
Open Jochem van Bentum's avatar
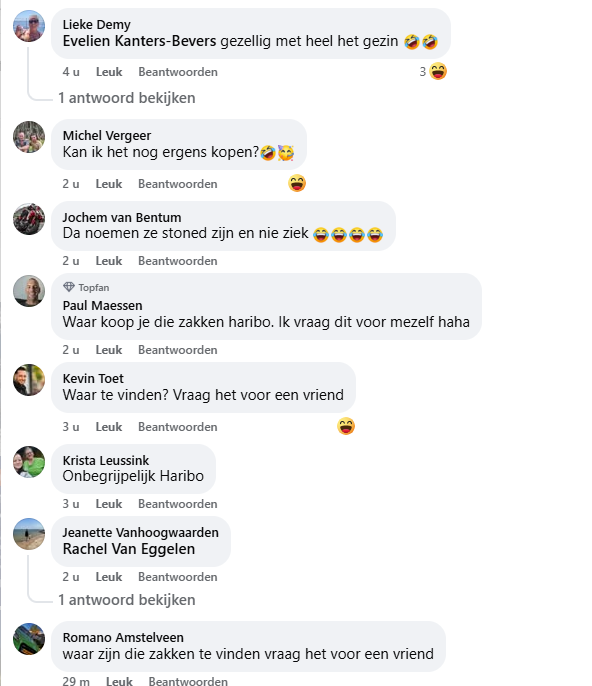29,219
